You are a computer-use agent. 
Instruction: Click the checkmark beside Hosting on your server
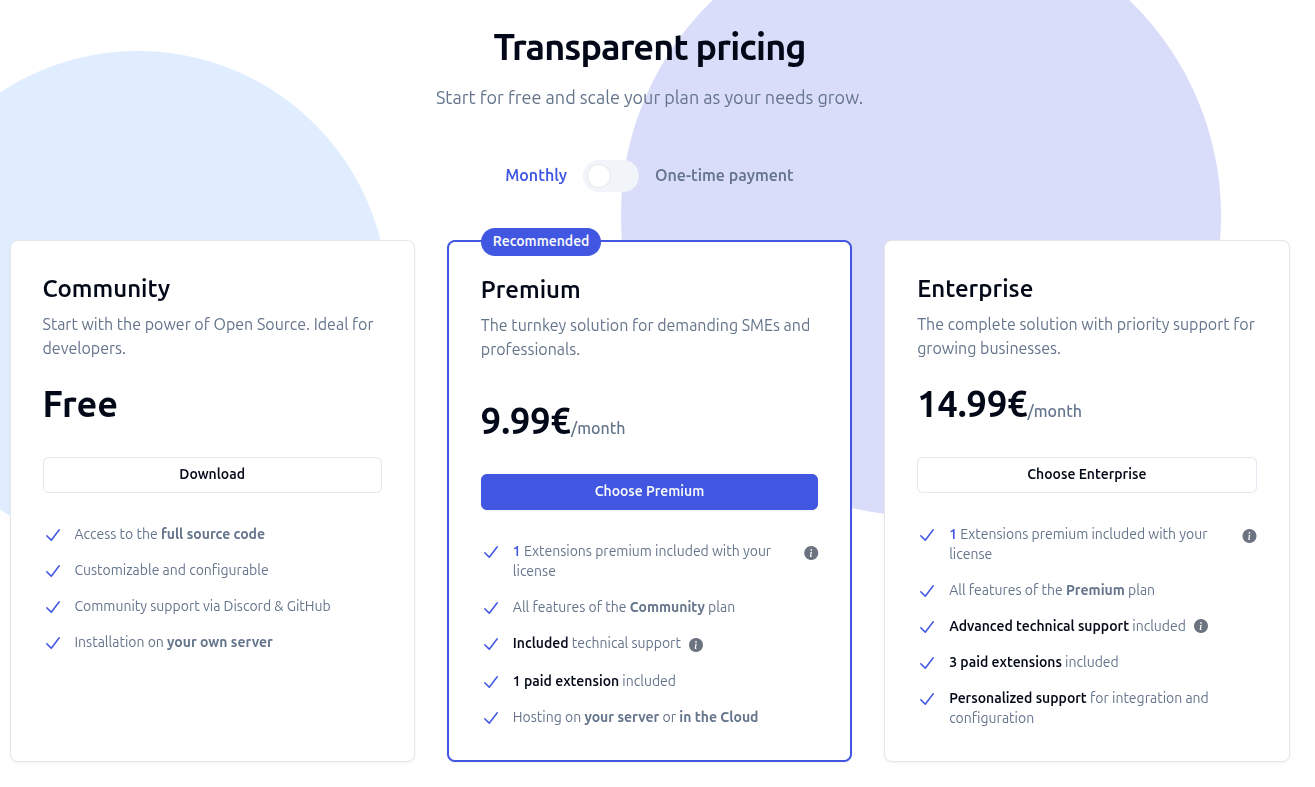click(x=491, y=717)
